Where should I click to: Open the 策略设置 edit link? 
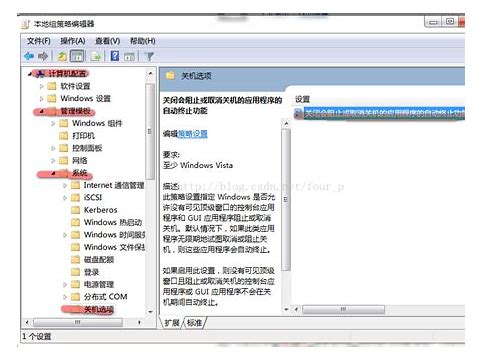pyautogui.click(x=193, y=134)
